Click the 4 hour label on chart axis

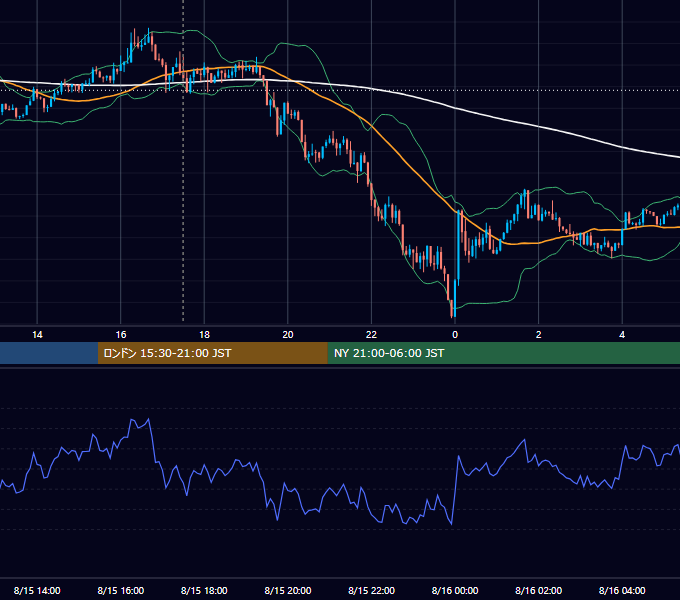coord(622,335)
